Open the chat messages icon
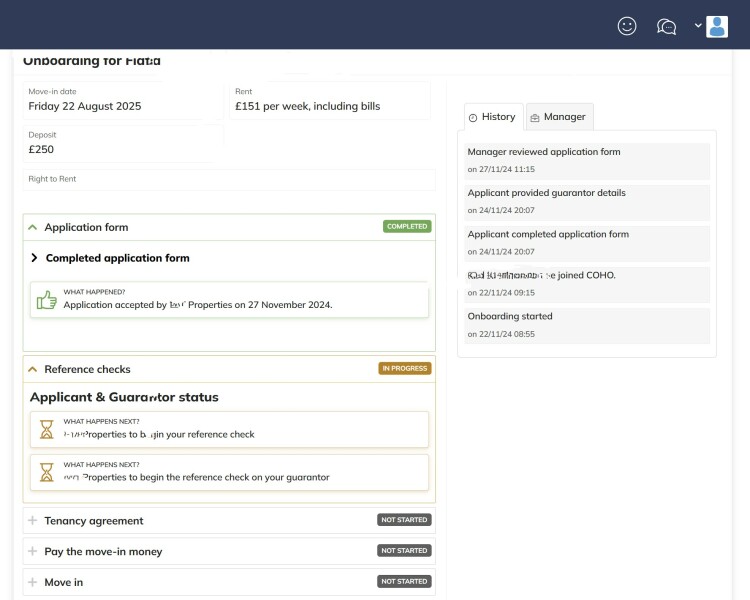The width and height of the screenshot is (750, 600). tap(666, 26)
